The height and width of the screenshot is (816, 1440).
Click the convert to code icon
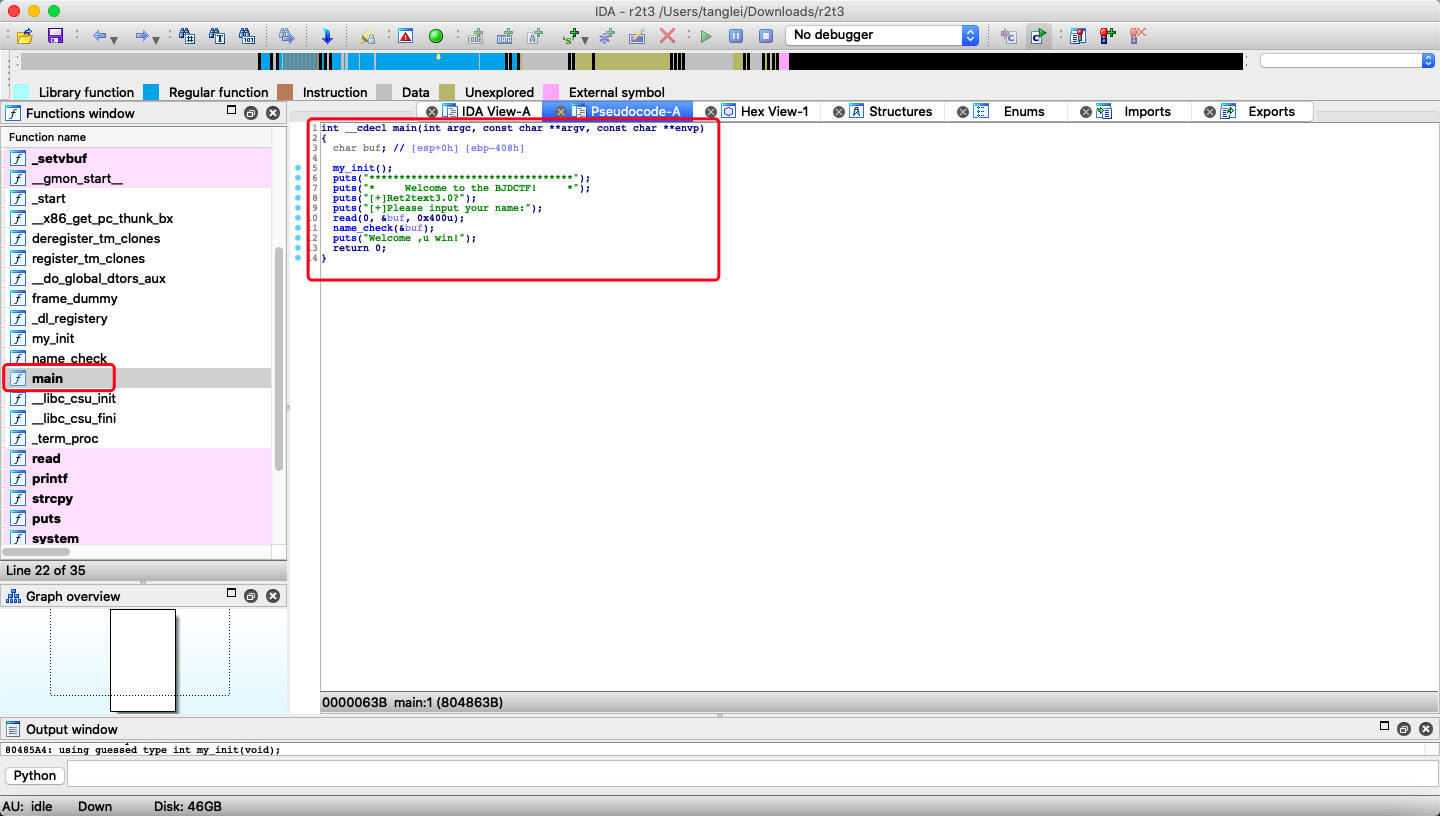pos(475,36)
